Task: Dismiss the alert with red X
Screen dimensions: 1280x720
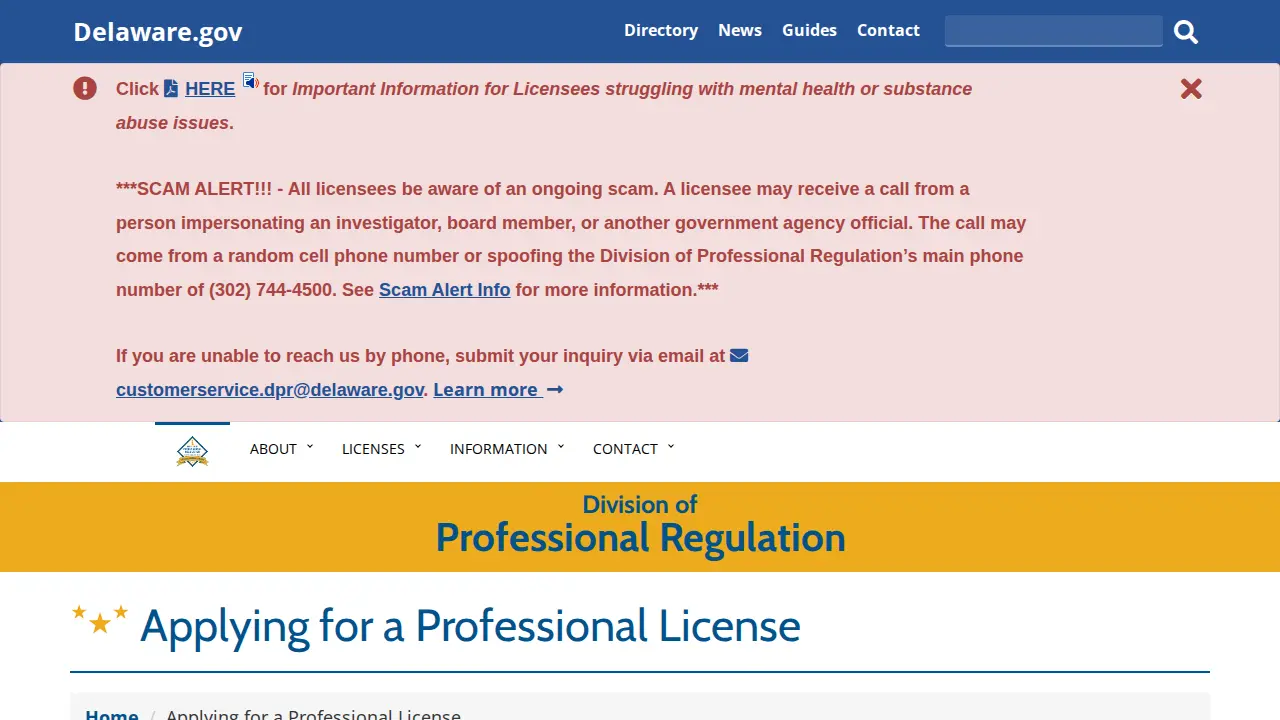Action: (x=1191, y=89)
